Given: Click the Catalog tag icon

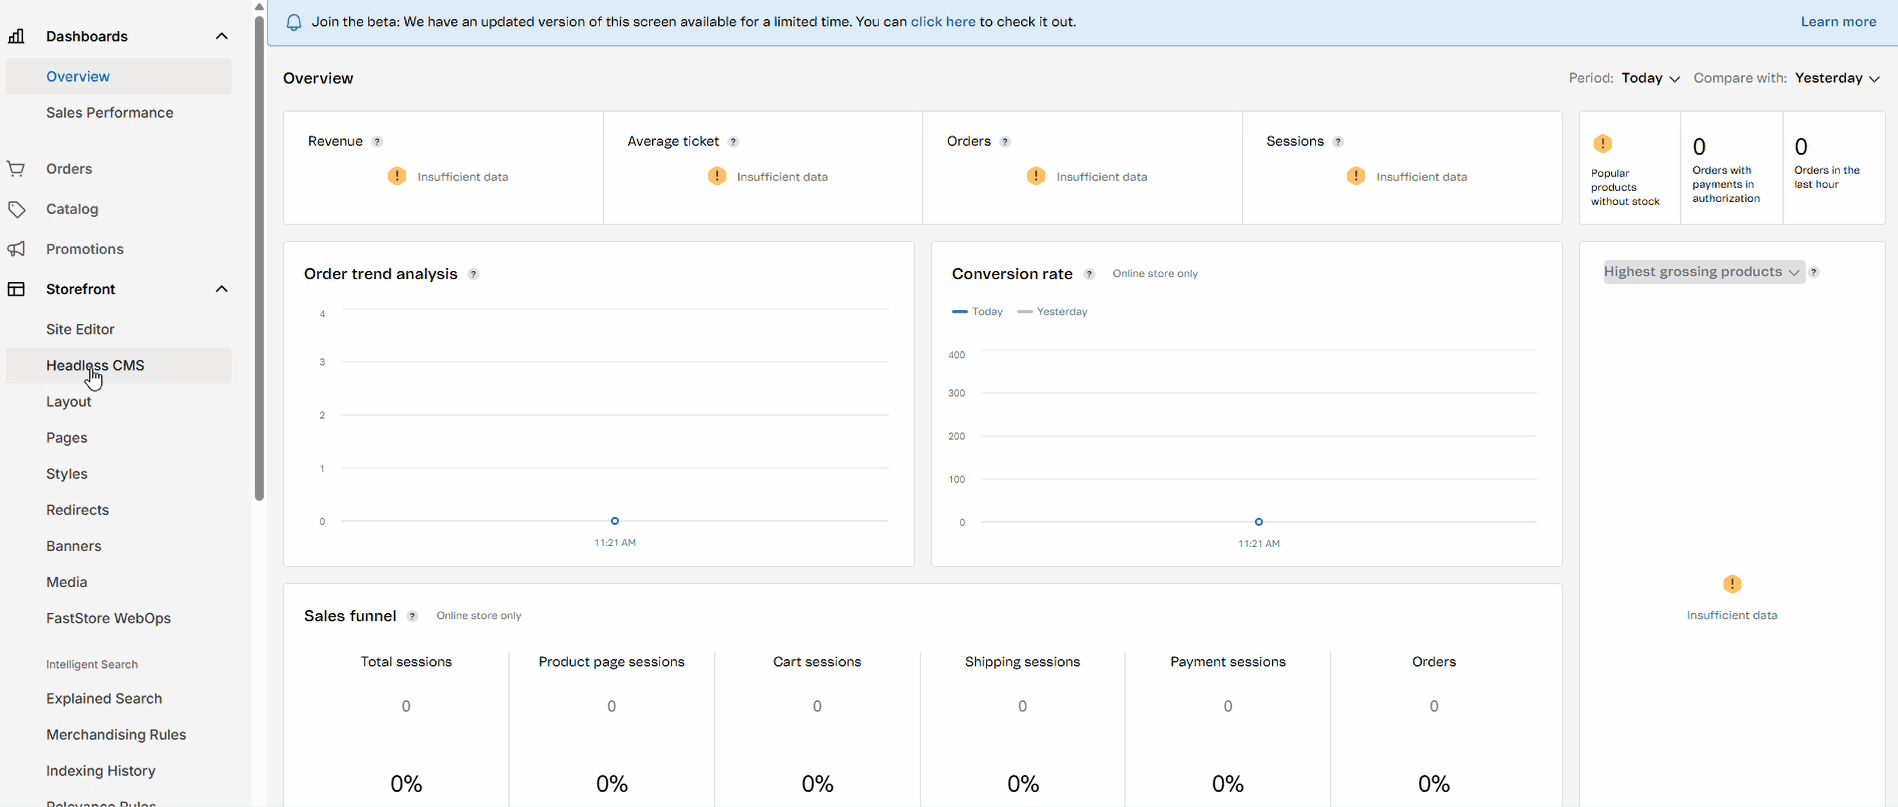Looking at the screenshot, I should click(16, 209).
